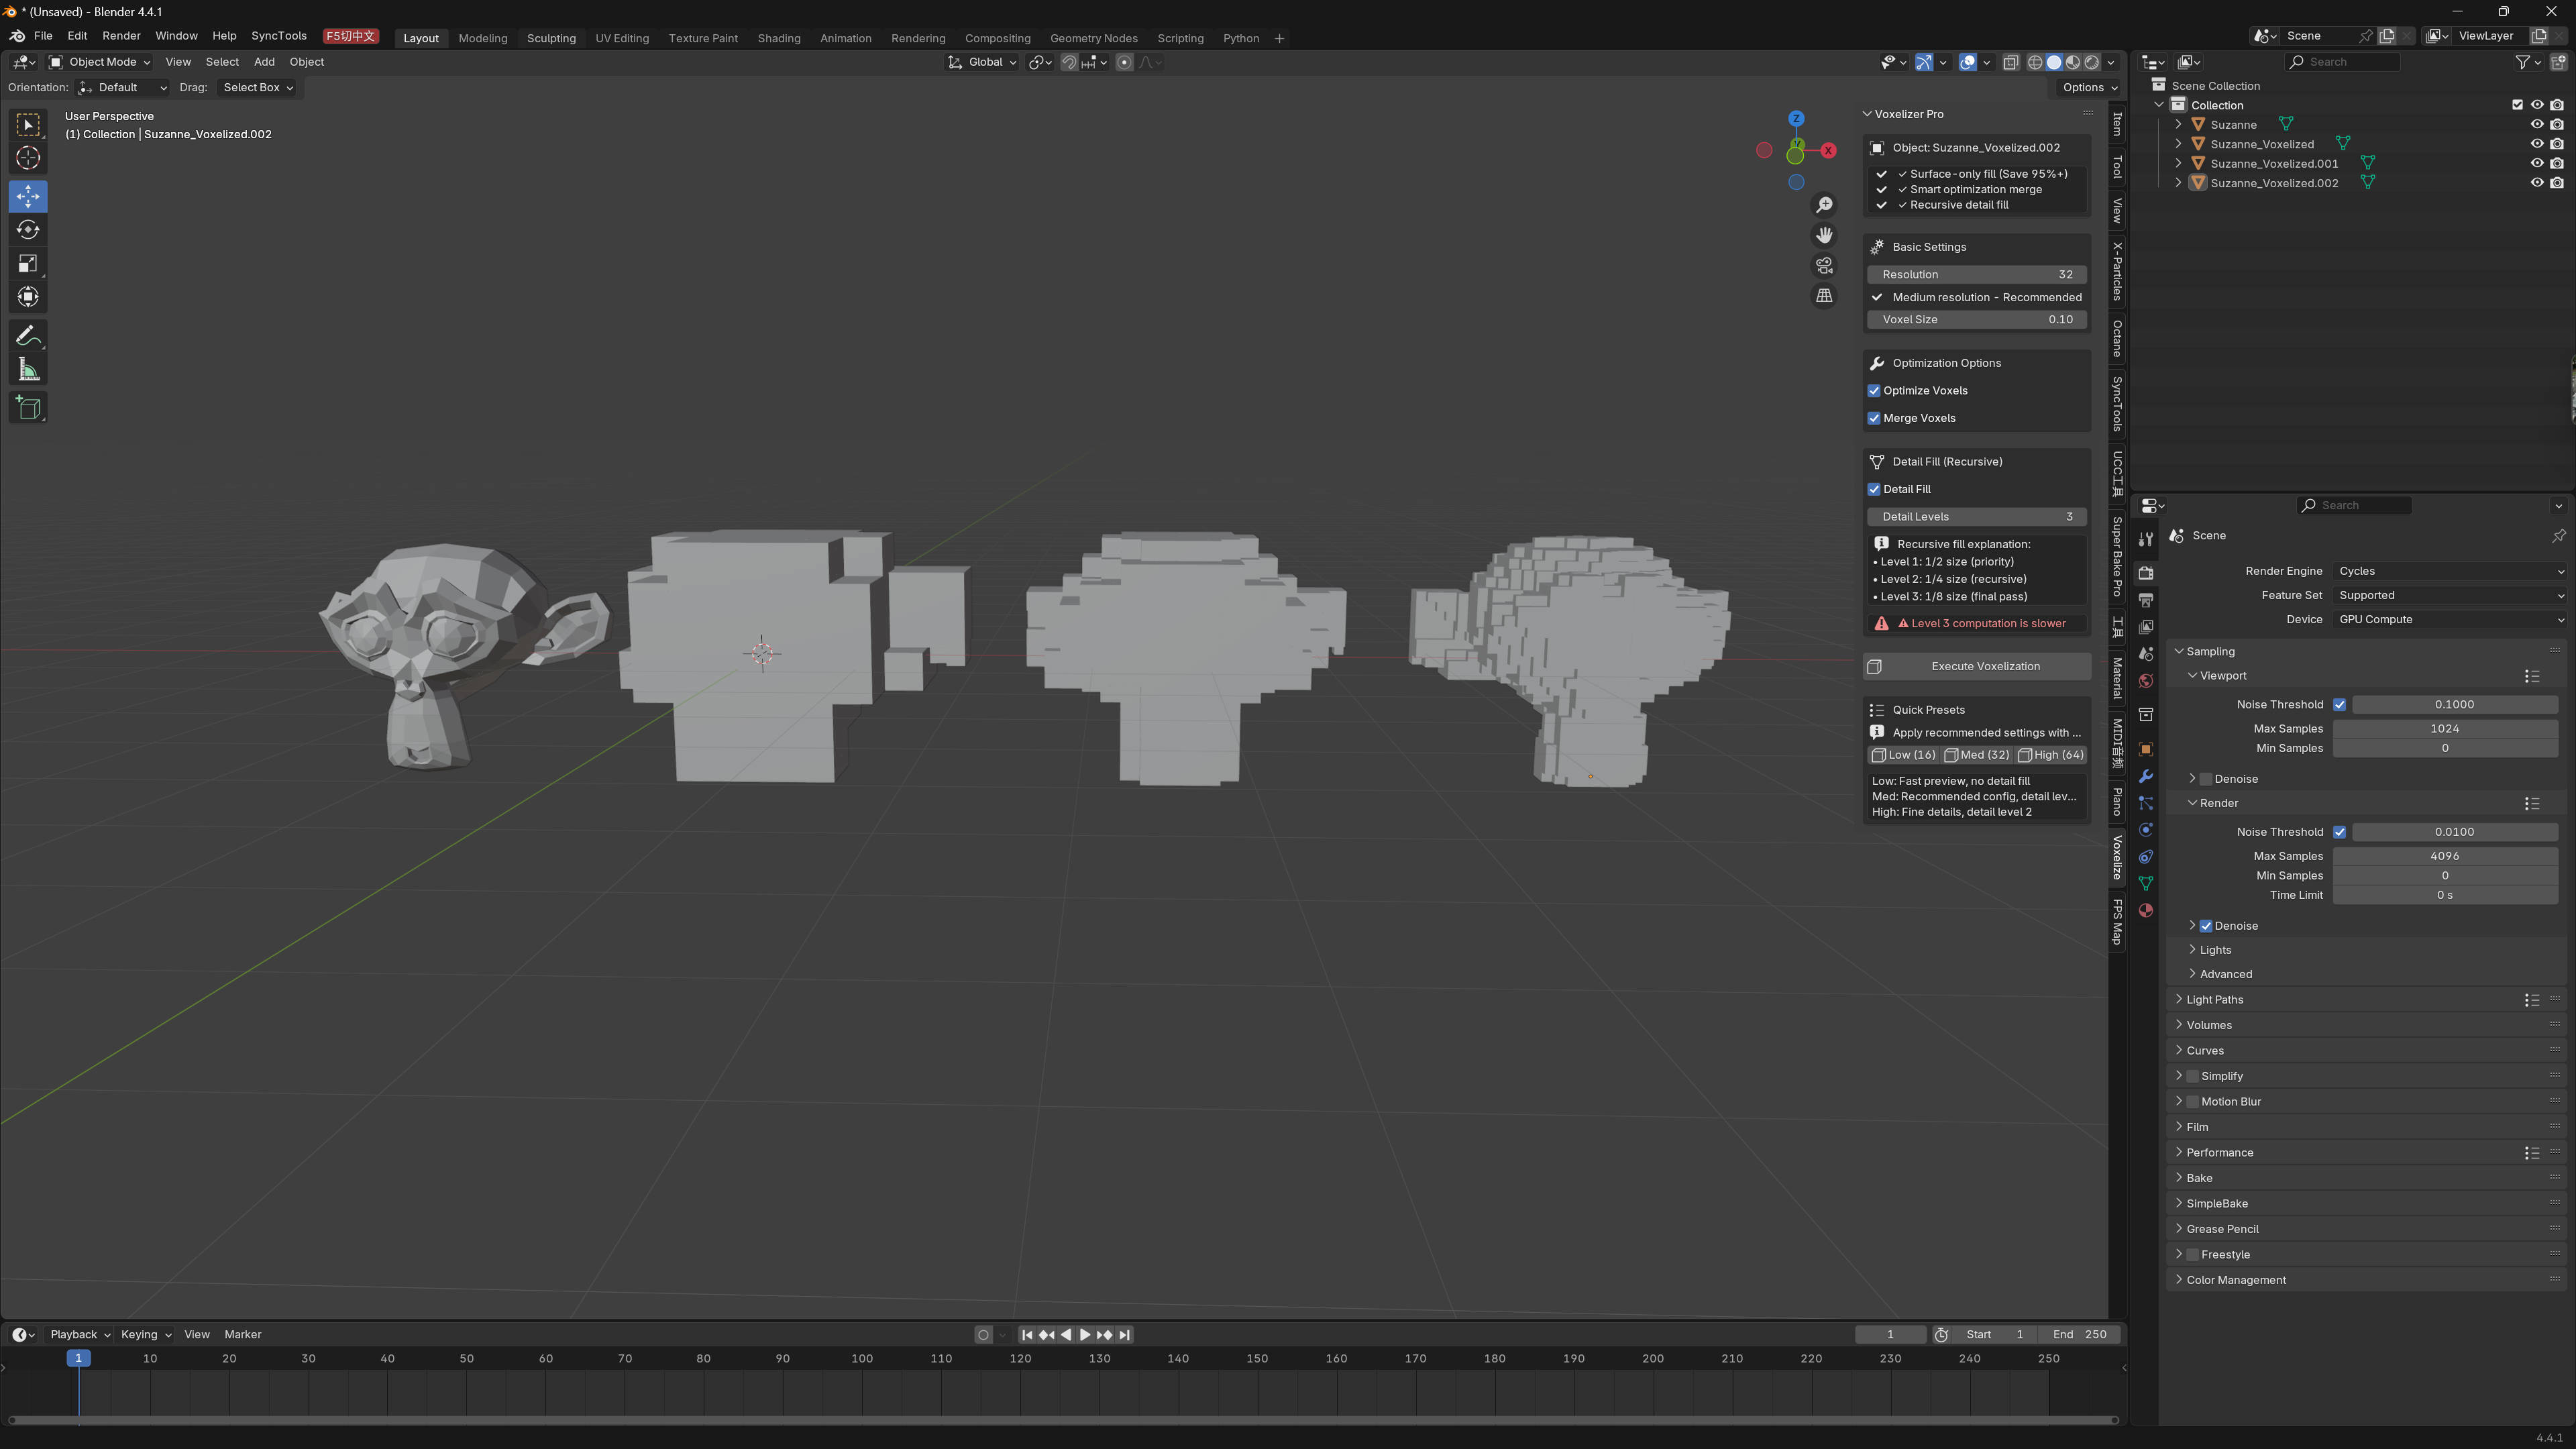Play the animation forward
This screenshot has height=1449, width=2576.
click(x=1085, y=1335)
